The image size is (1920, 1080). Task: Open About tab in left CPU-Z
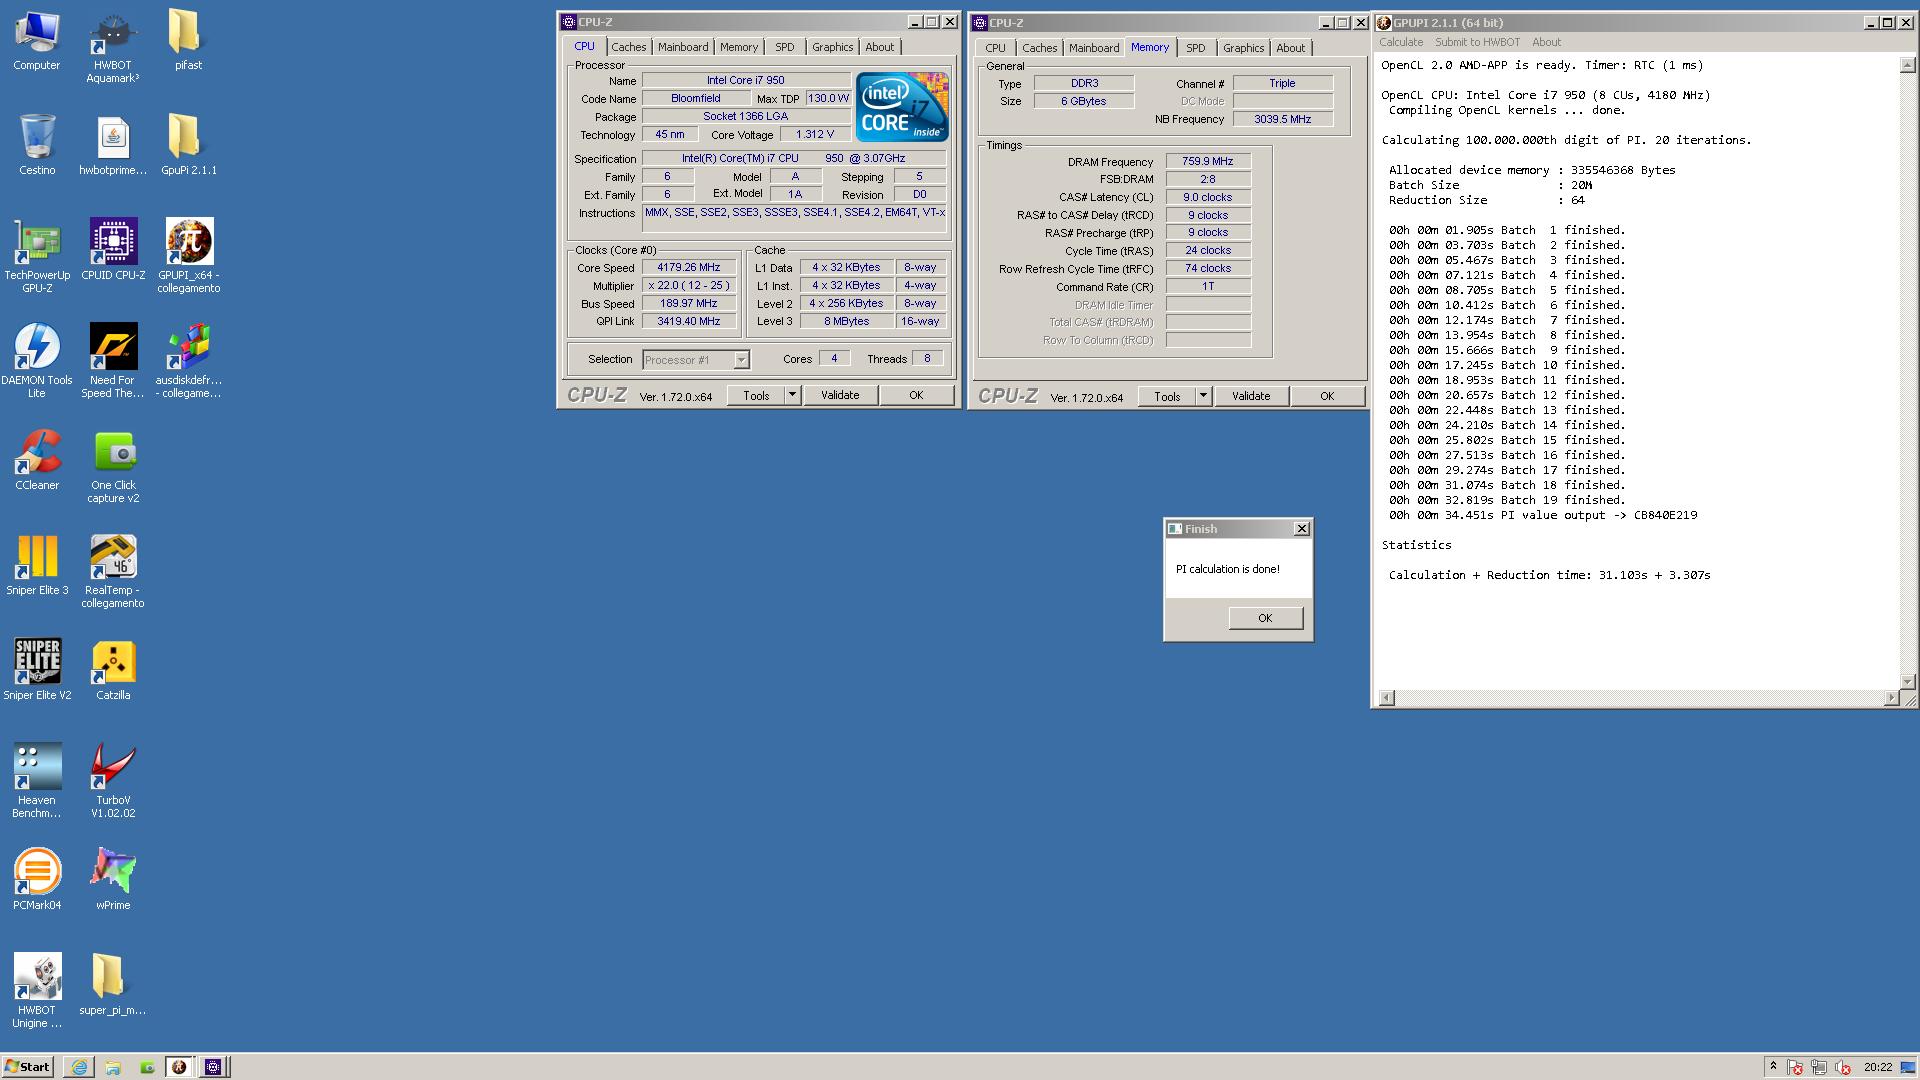pyautogui.click(x=880, y=47)
